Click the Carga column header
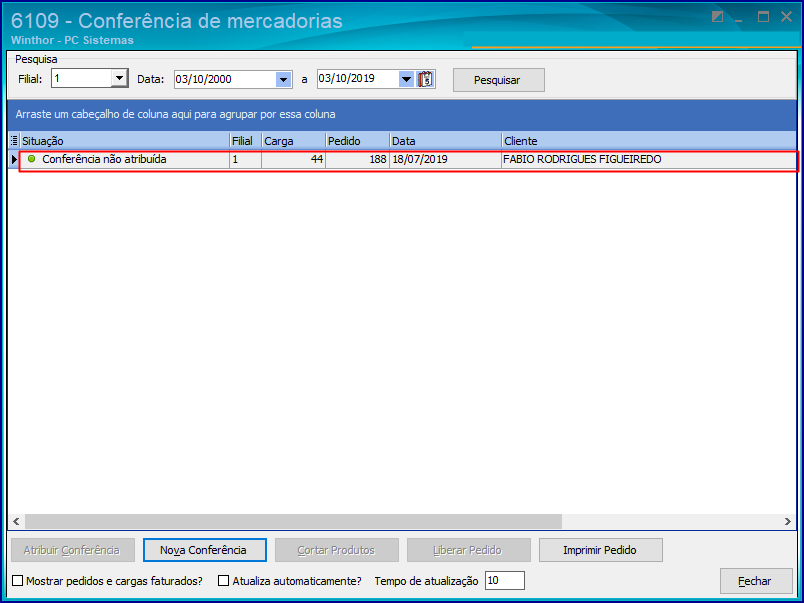 tap(293, 141)
